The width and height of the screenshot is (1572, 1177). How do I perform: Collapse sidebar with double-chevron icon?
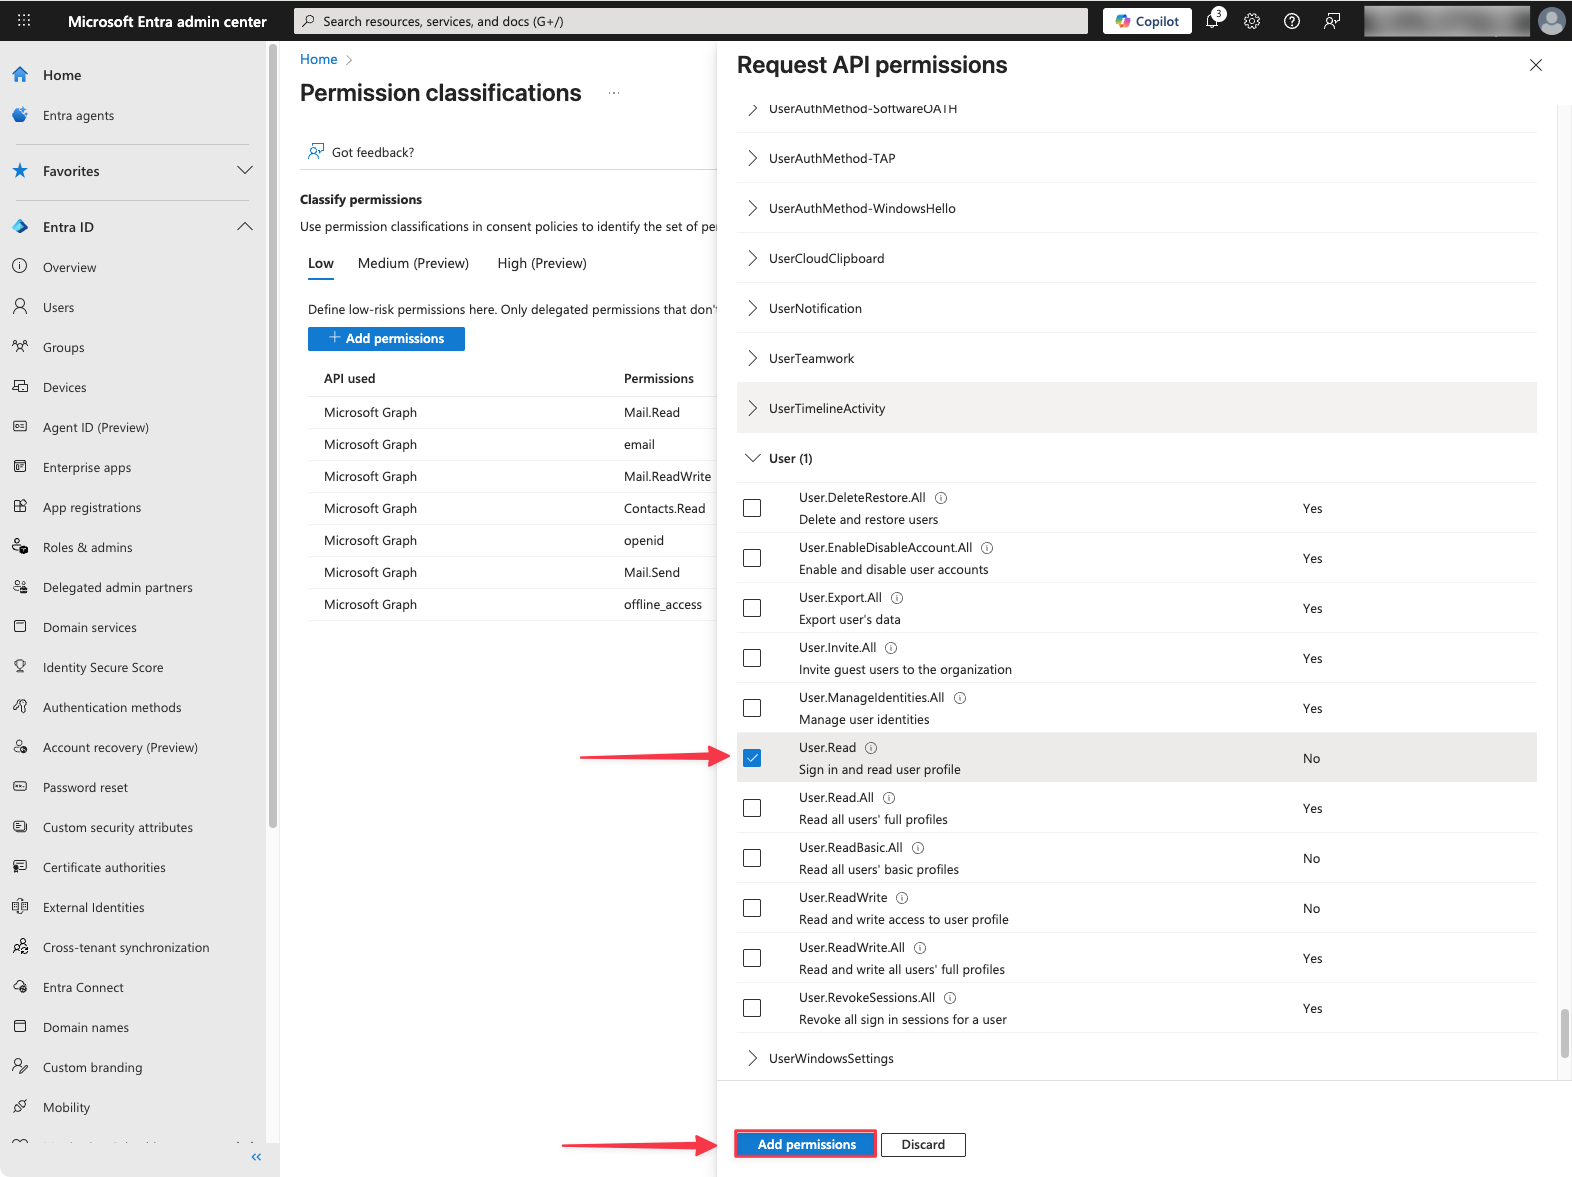256,1157
